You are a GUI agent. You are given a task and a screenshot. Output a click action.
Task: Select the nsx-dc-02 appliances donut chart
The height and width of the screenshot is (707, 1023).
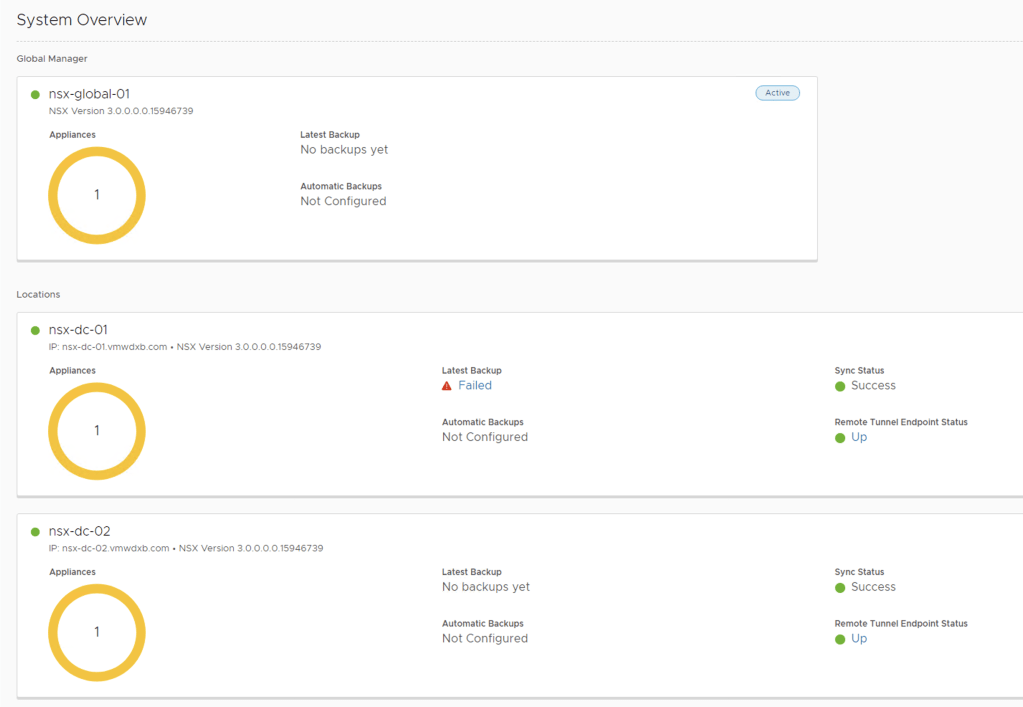(97, 632)
